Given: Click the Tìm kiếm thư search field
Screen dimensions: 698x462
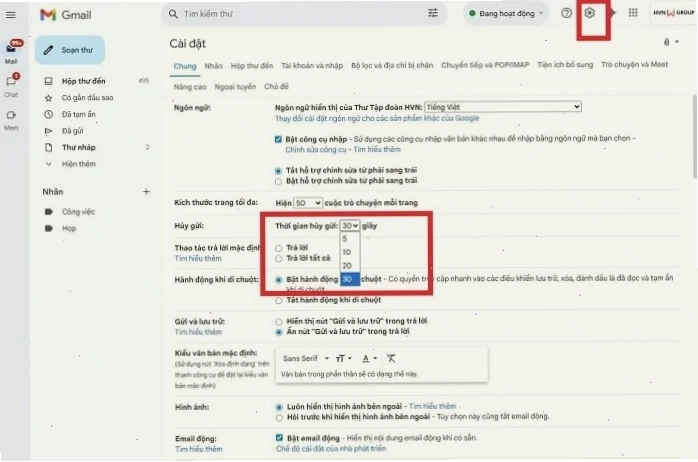Looking at the screenshot, I should pos(303,14).
